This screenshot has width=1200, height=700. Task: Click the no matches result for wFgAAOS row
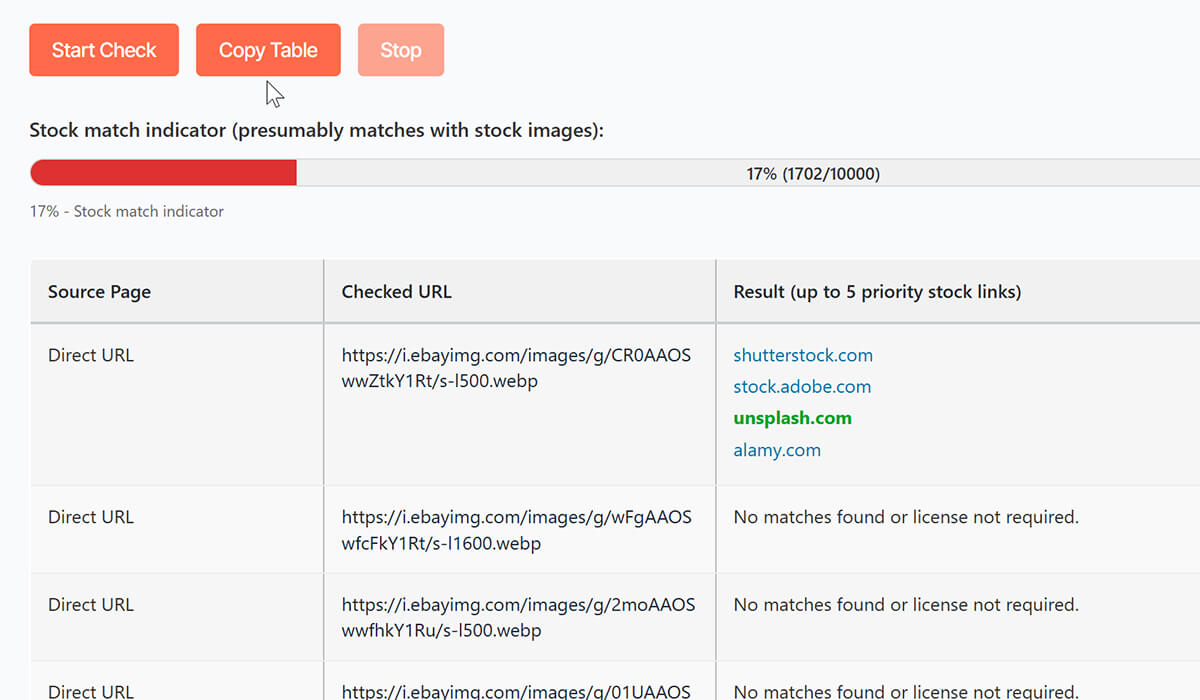coord(906,517)
